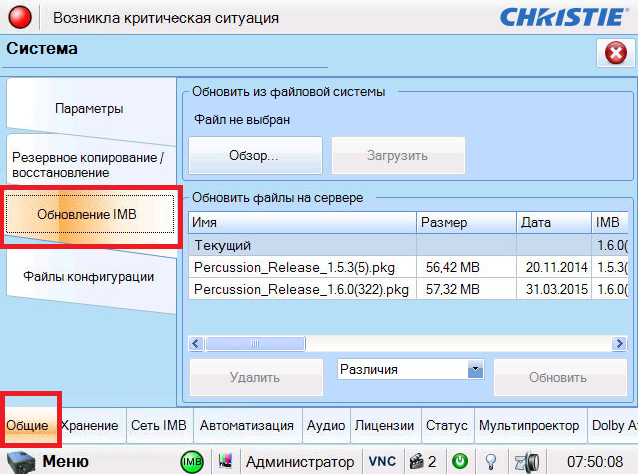Click the IMB column header
Screen dimensions: 638x474
click(610, 223)
